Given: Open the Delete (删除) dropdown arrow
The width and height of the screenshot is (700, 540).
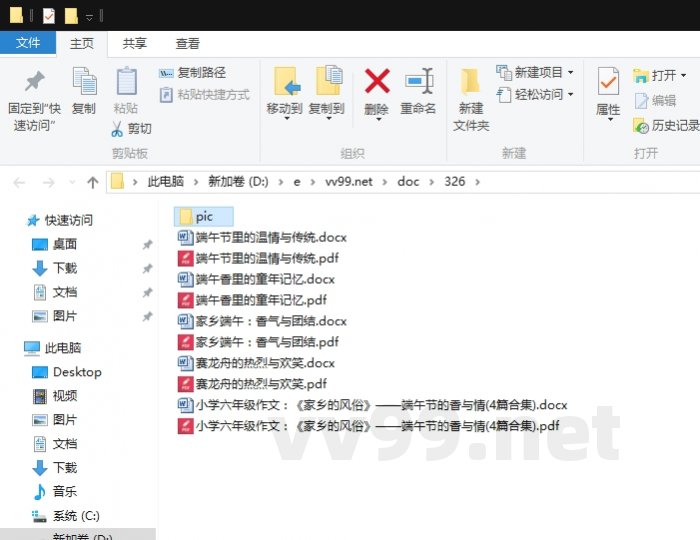Looking at the screenshot, I should tap(377, 119).
